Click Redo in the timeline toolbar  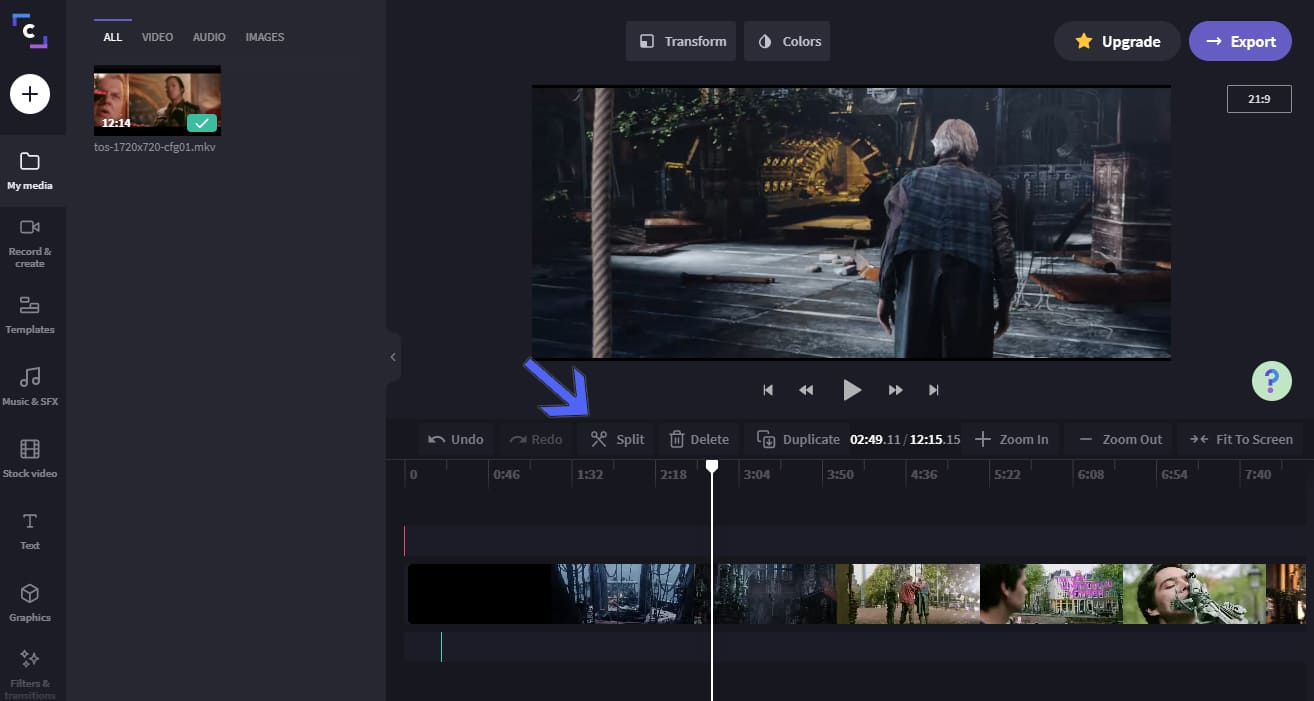pyautogui.click(x=536, y=439)
